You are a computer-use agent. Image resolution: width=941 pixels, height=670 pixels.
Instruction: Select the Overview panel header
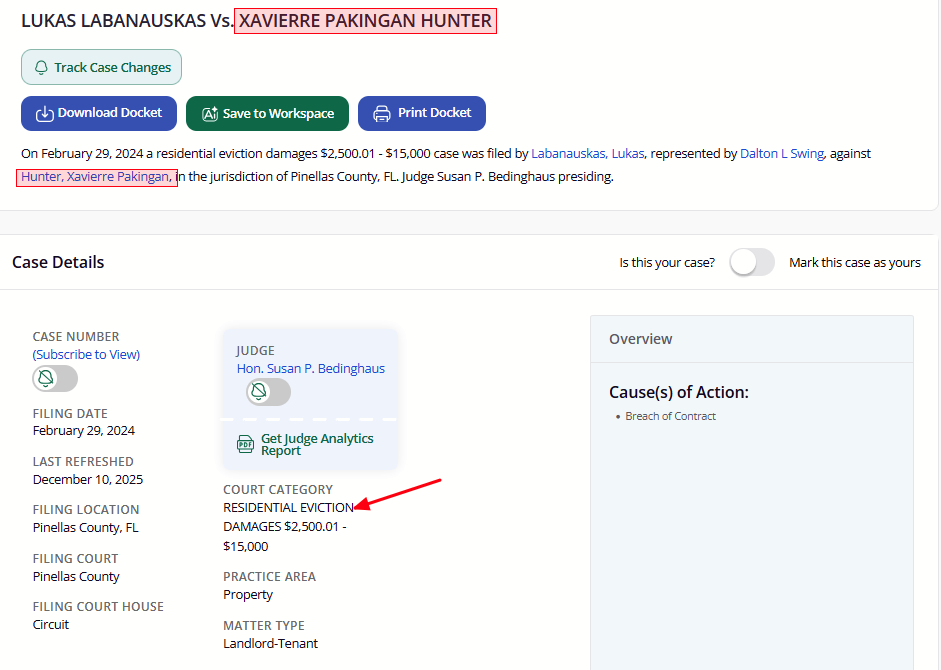pos(641,339)
